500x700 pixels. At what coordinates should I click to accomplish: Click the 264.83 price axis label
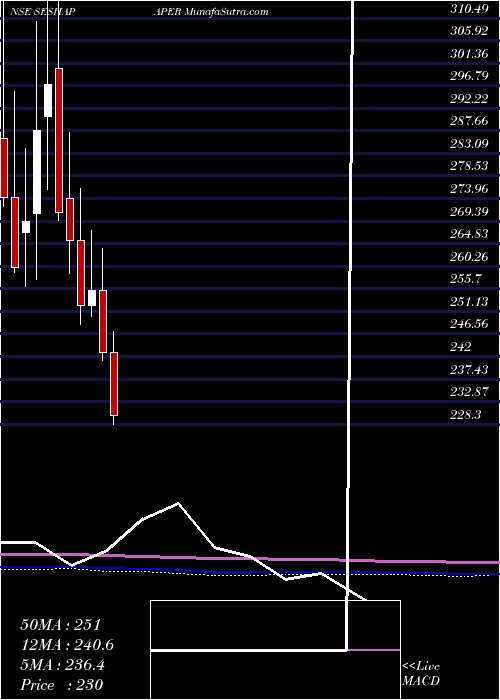pos(468,234)
